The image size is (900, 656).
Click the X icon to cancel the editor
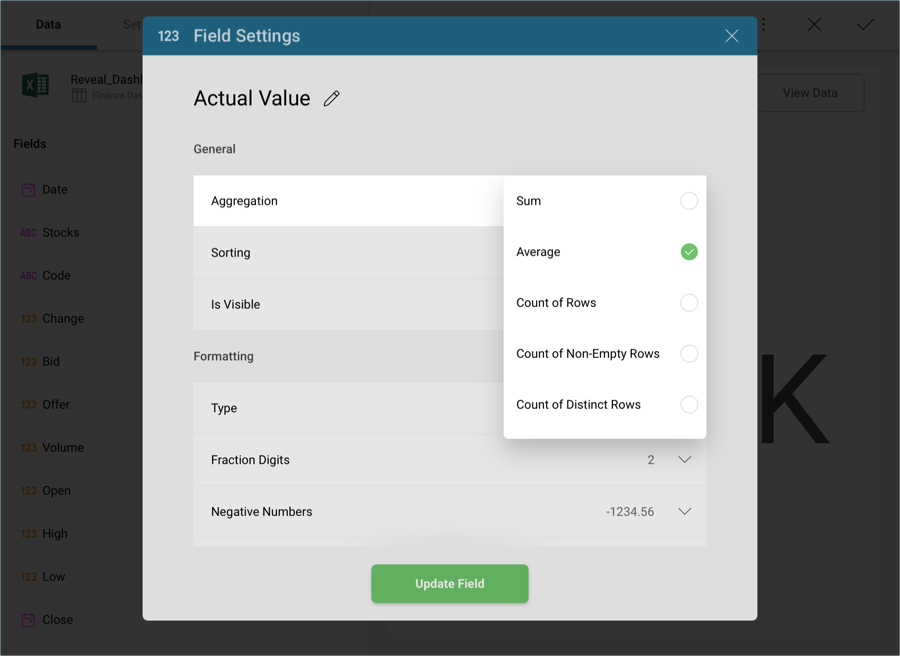pos(814,24)
